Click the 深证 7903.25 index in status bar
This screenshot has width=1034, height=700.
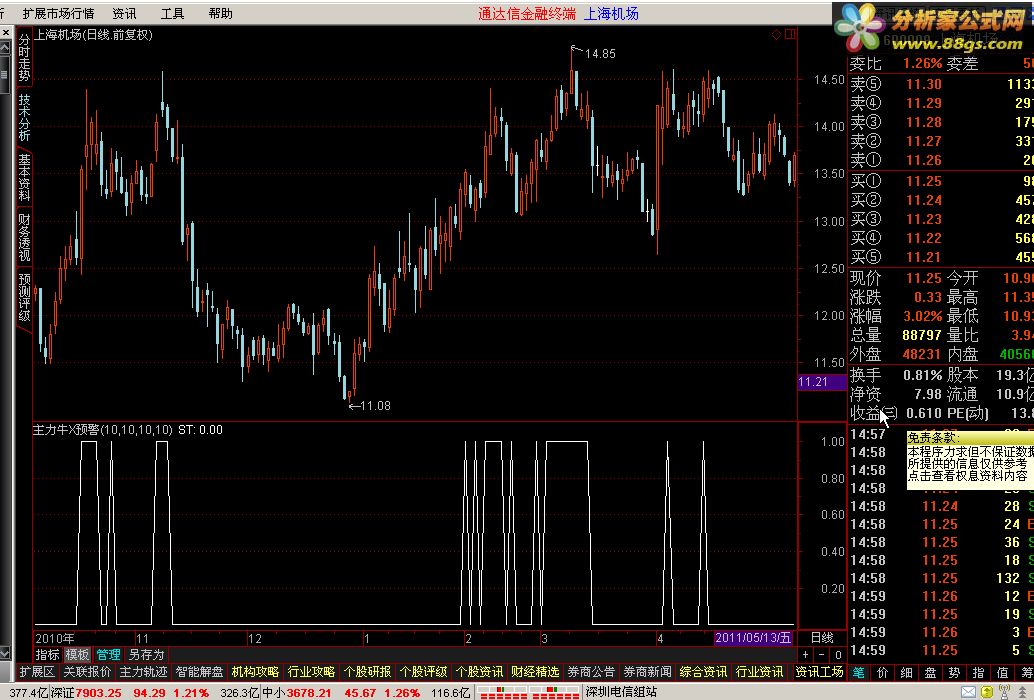click(86, 693)
